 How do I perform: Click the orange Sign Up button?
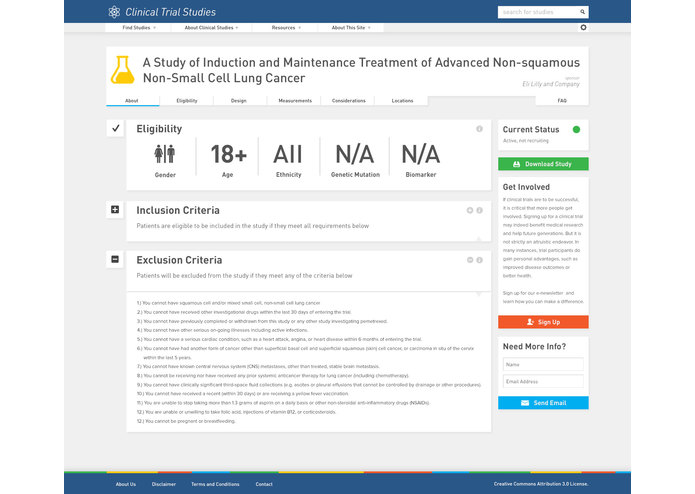click(543, 322)
